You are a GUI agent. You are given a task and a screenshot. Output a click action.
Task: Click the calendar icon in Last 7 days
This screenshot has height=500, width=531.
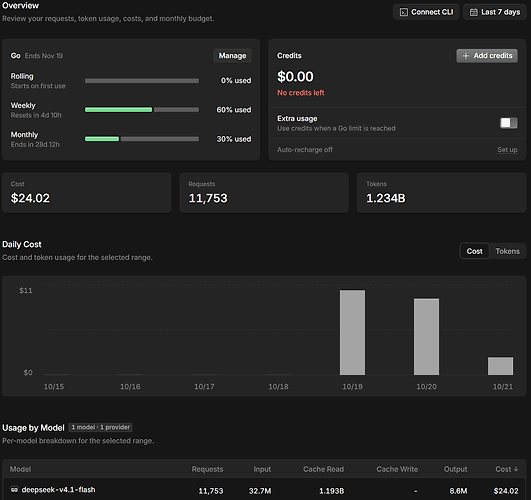point(473,12)
